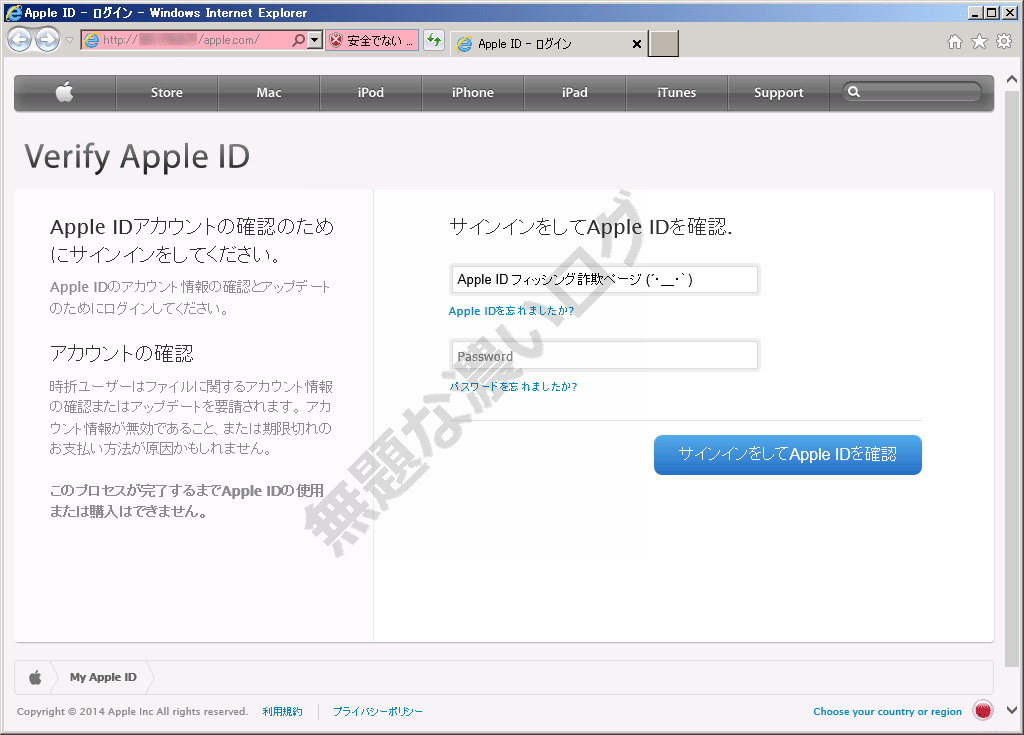Click the scrollbar up arrow
Viewport: 1024px width, 735px height.
pyautogui.click(x=1012, y=80)
